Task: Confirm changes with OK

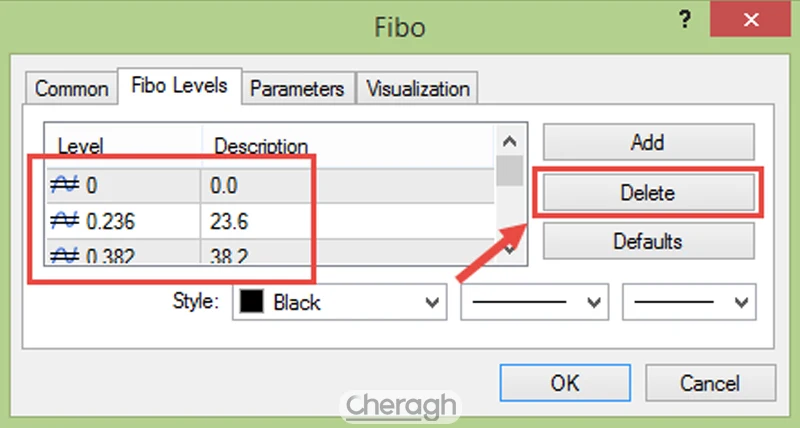Action: click(x=564, y=384)
